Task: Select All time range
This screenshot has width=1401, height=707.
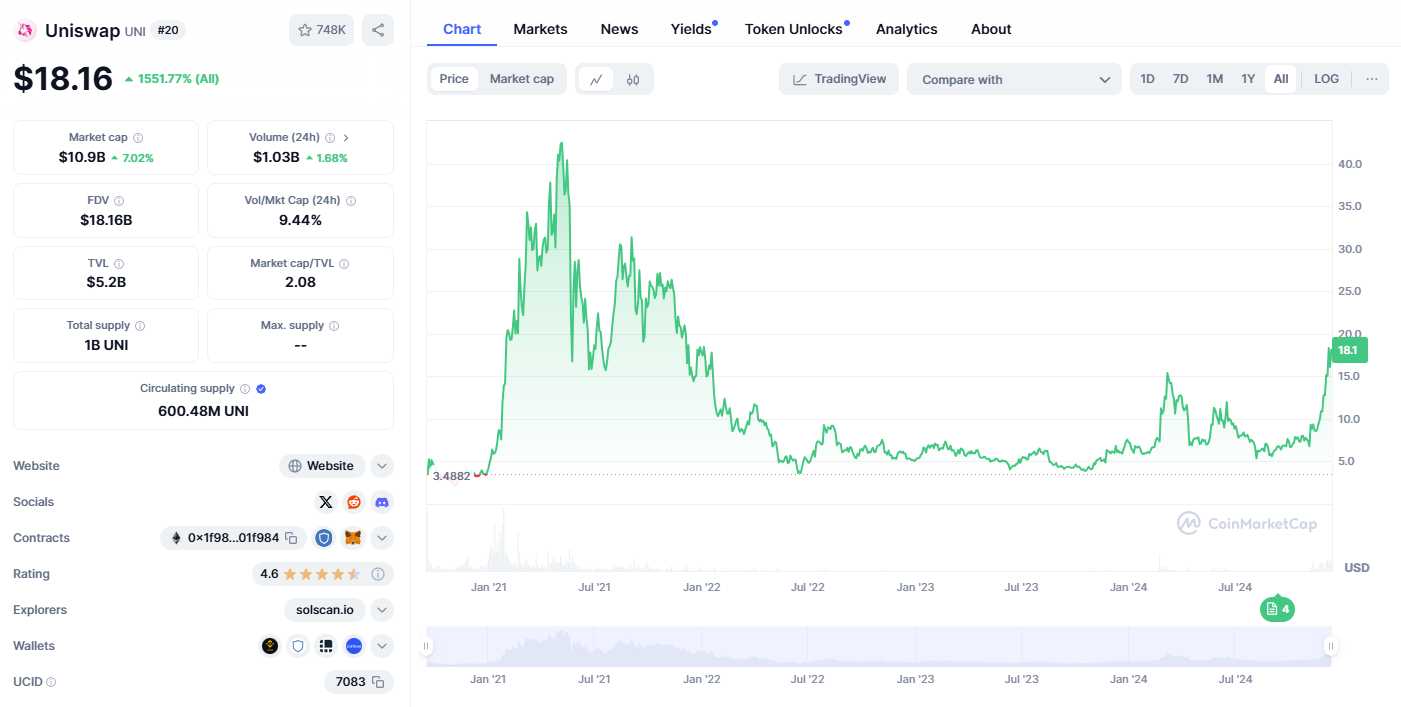Action: [1281, 79]
